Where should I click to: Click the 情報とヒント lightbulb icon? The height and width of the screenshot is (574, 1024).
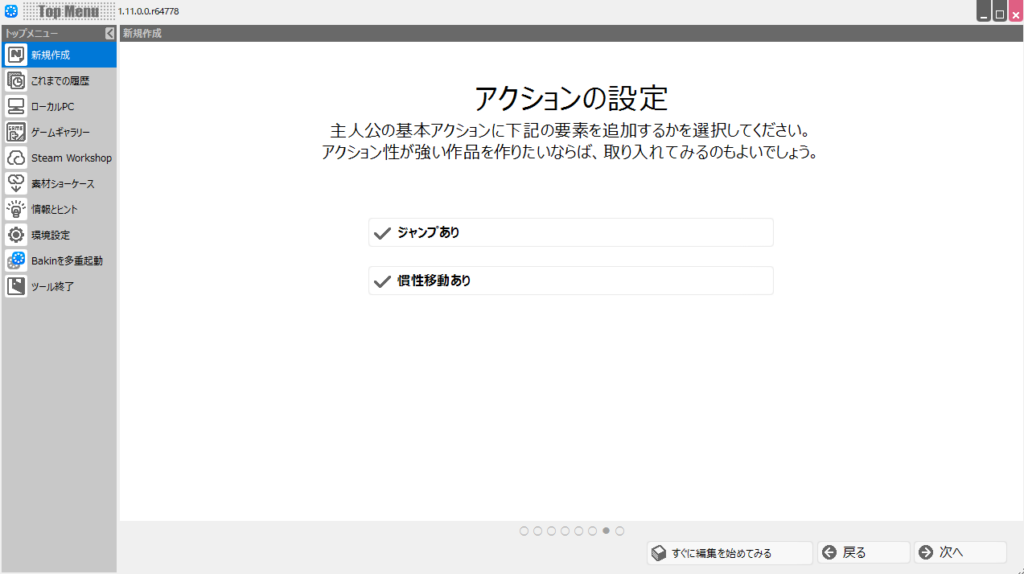click(16, 210)
